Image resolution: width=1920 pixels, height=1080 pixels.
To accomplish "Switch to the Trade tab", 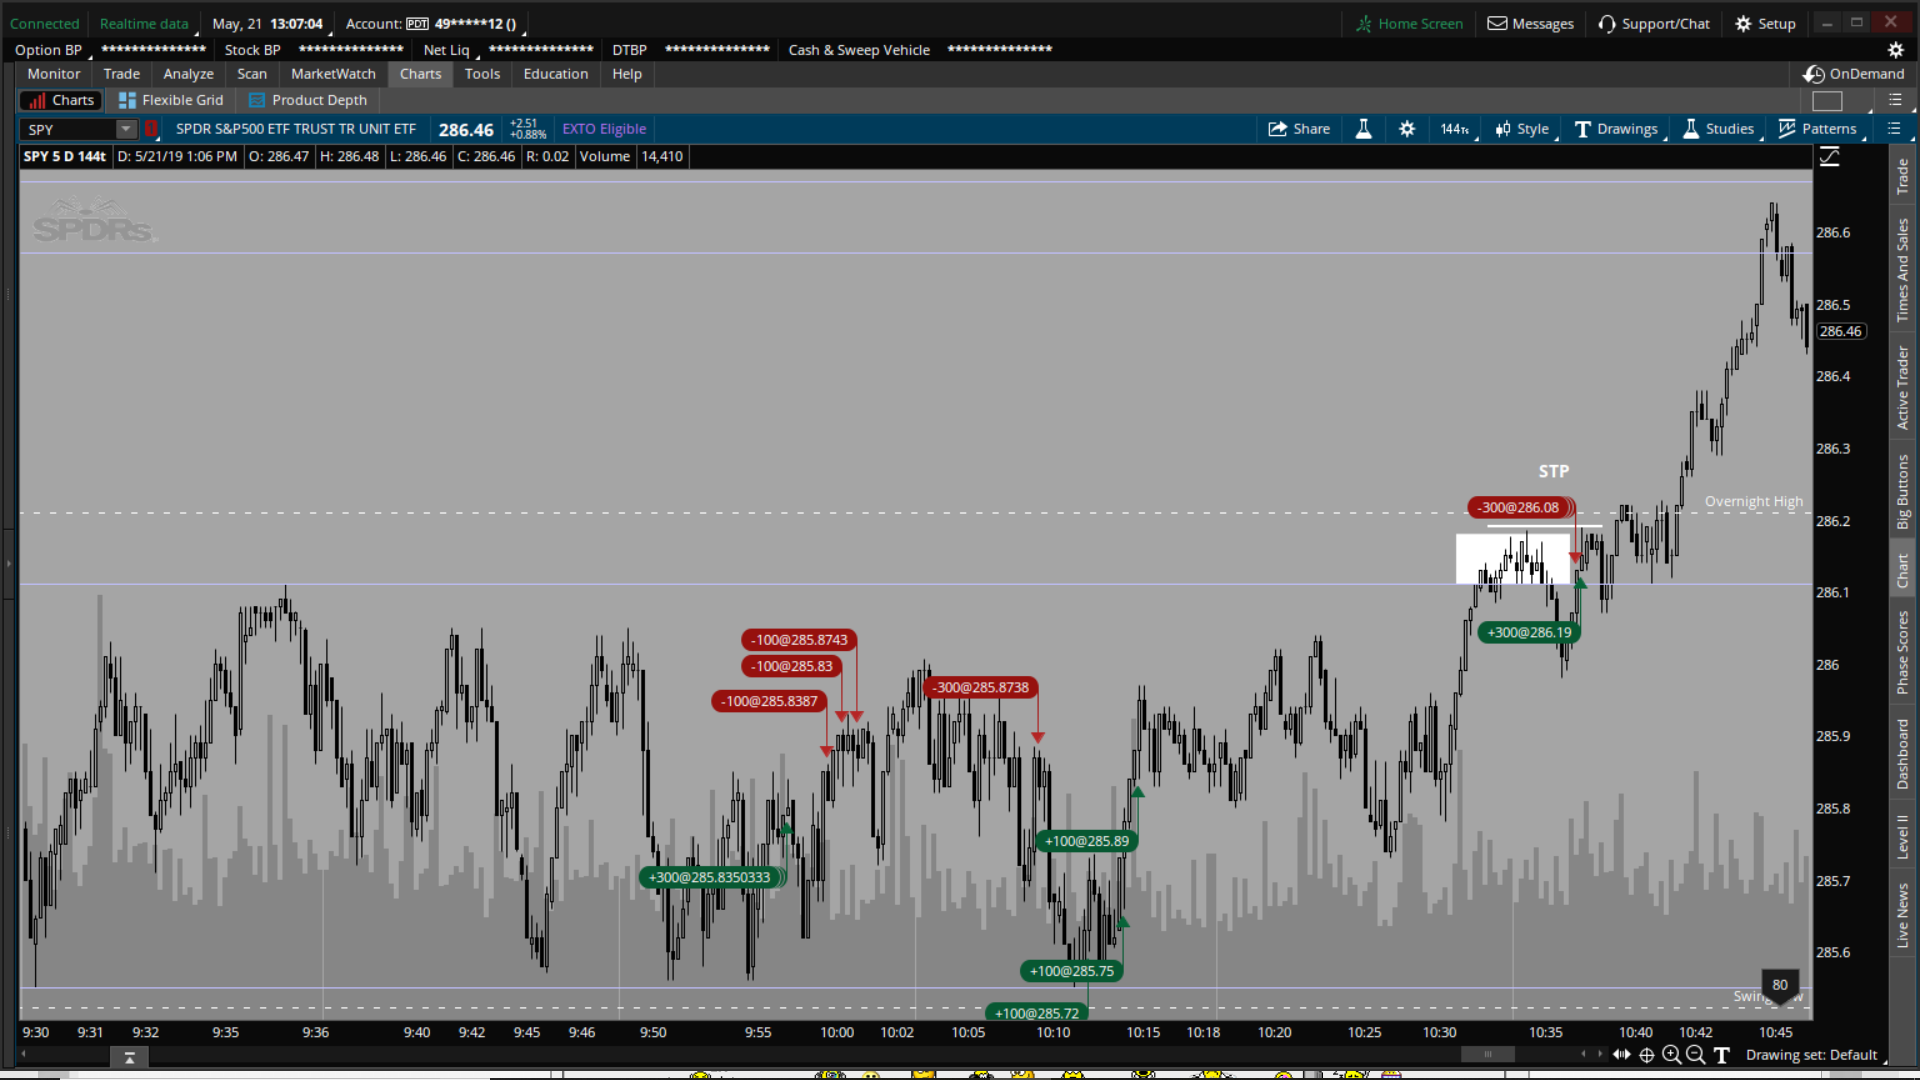I will pyautogui.click(x=122, y=74).
